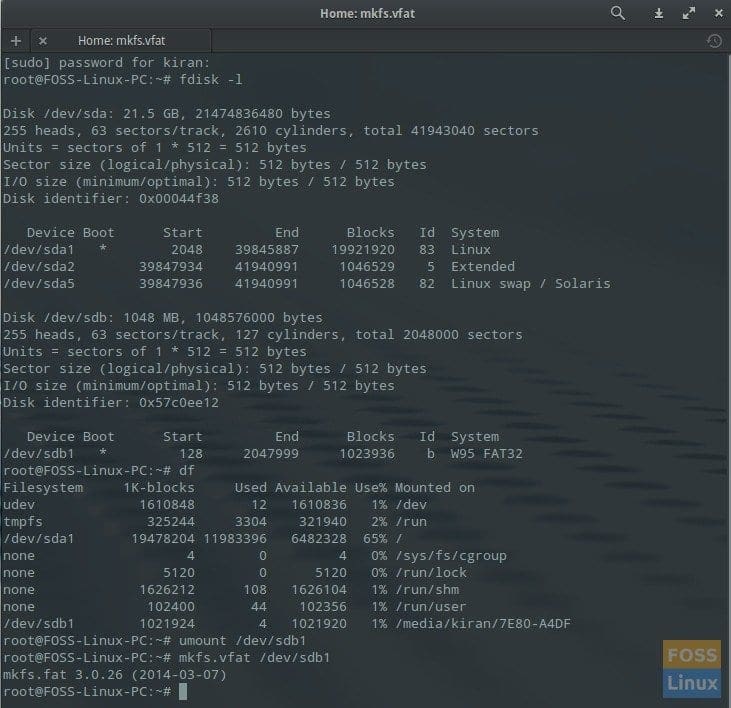Click the 'fdisk -l' command text

tap(211, 80)
